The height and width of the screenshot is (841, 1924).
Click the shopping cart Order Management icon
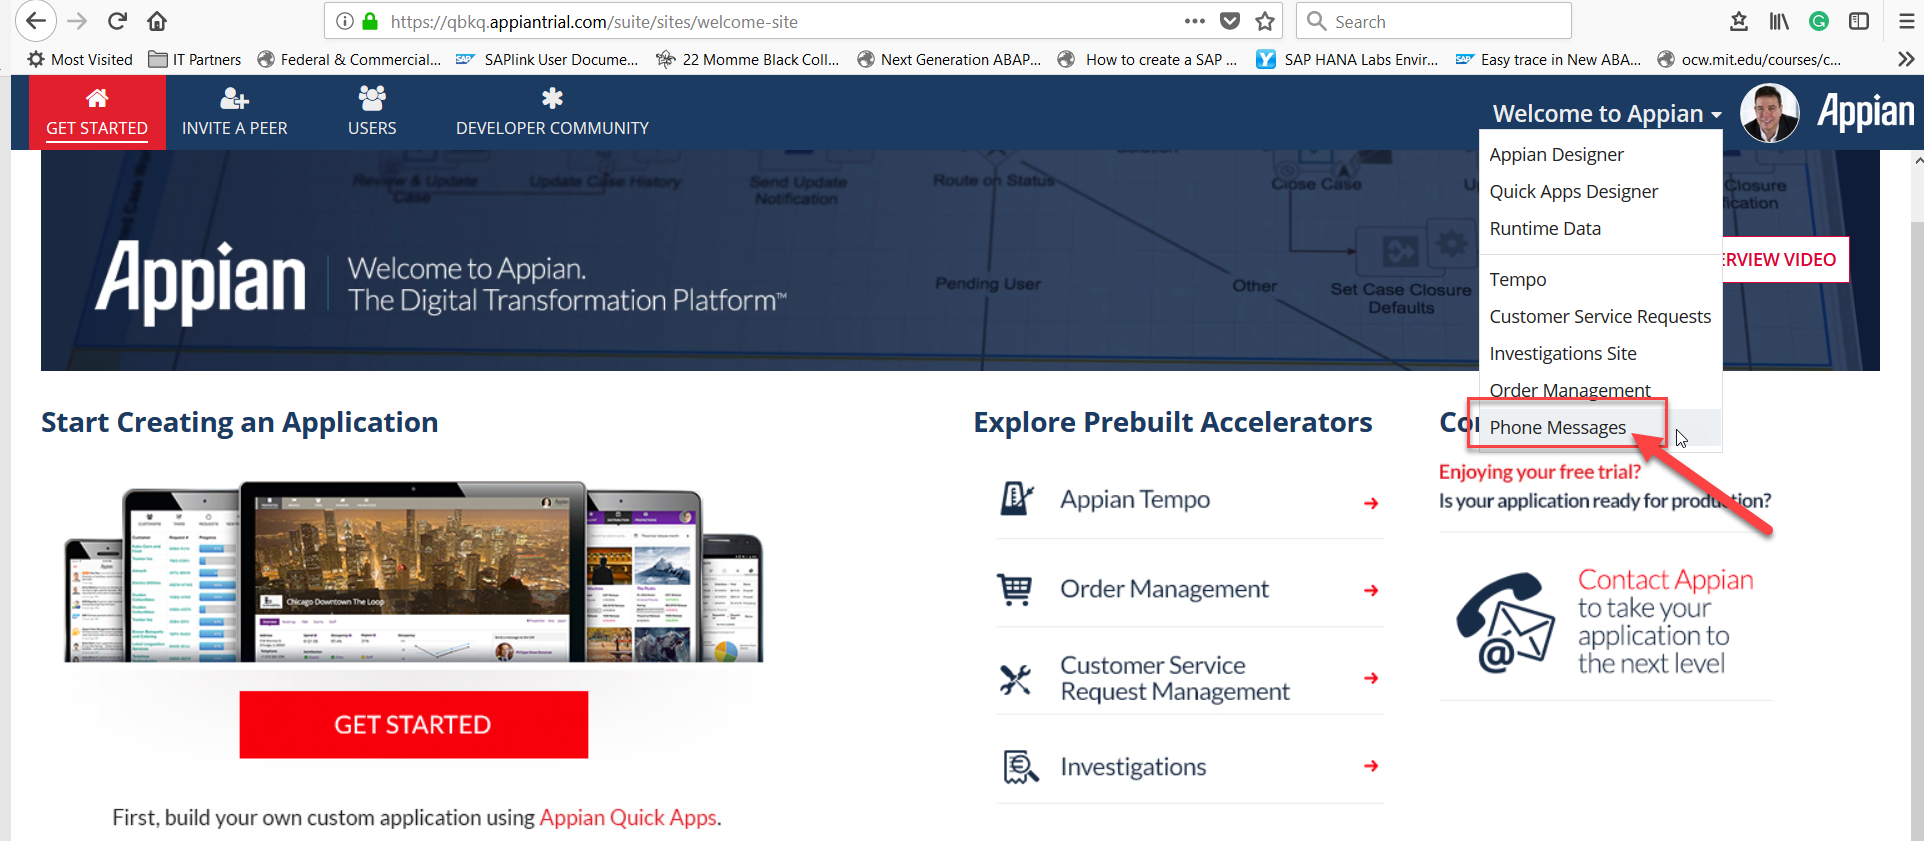coord(1015,589)
